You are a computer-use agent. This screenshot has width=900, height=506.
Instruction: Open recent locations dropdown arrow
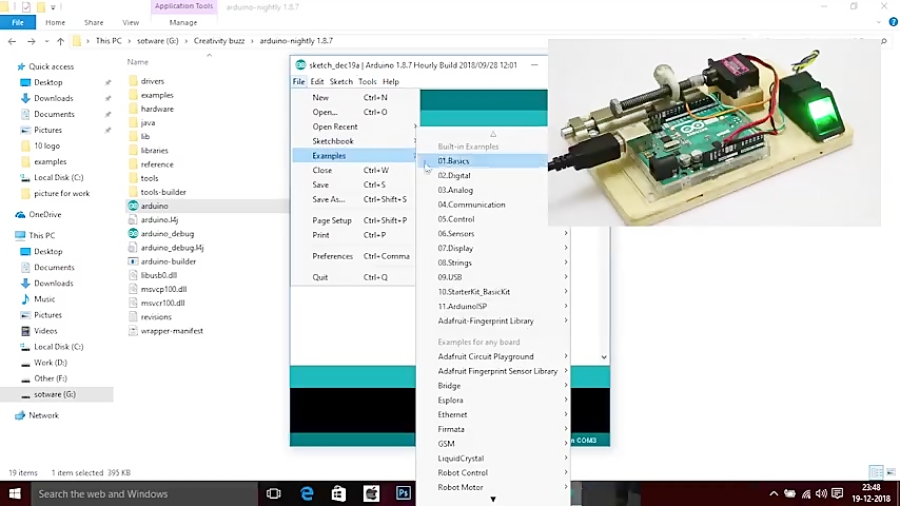tap(46, 41)
